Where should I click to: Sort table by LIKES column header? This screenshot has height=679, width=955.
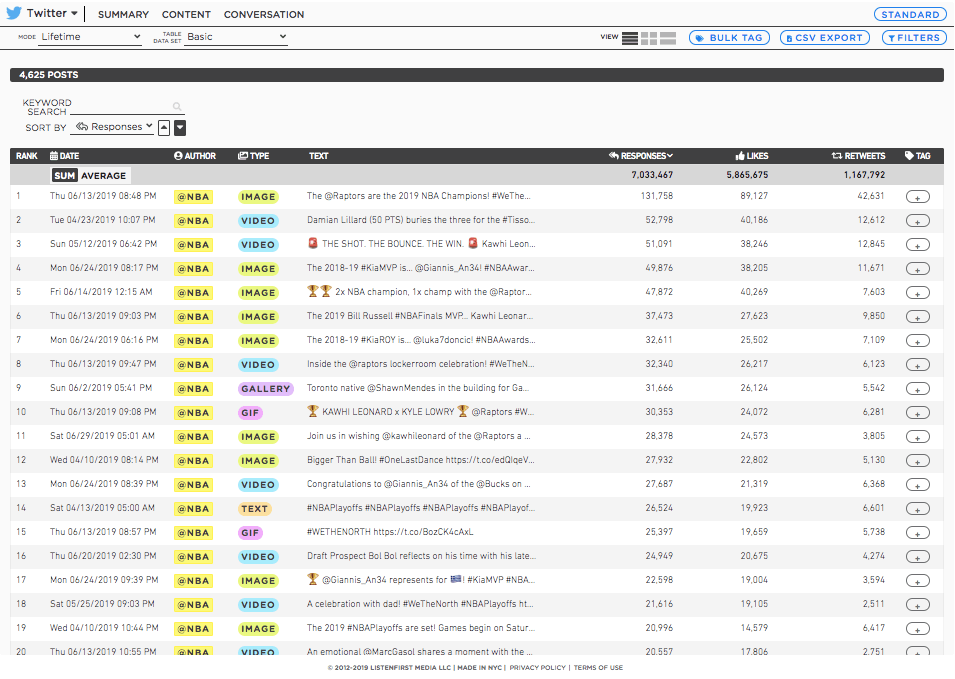point(752,156)
